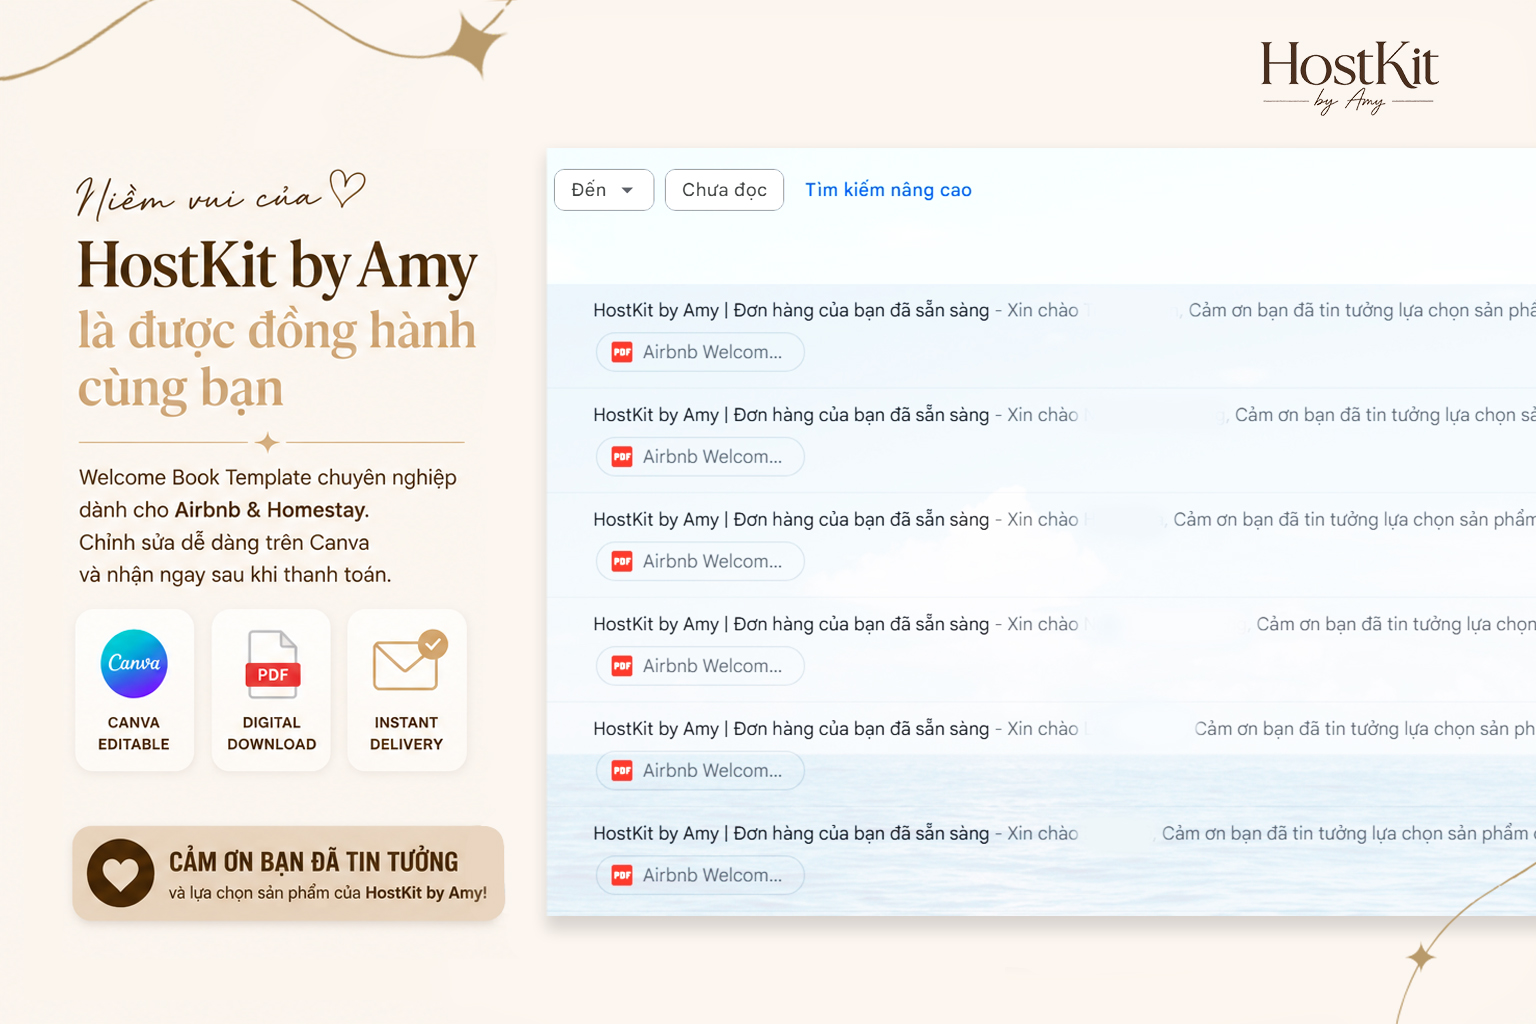Viewport: 1536px width, 1024px height.
Task: Click the "DIGITAL DOWNLOAD" label
Action: click(272, 733)
